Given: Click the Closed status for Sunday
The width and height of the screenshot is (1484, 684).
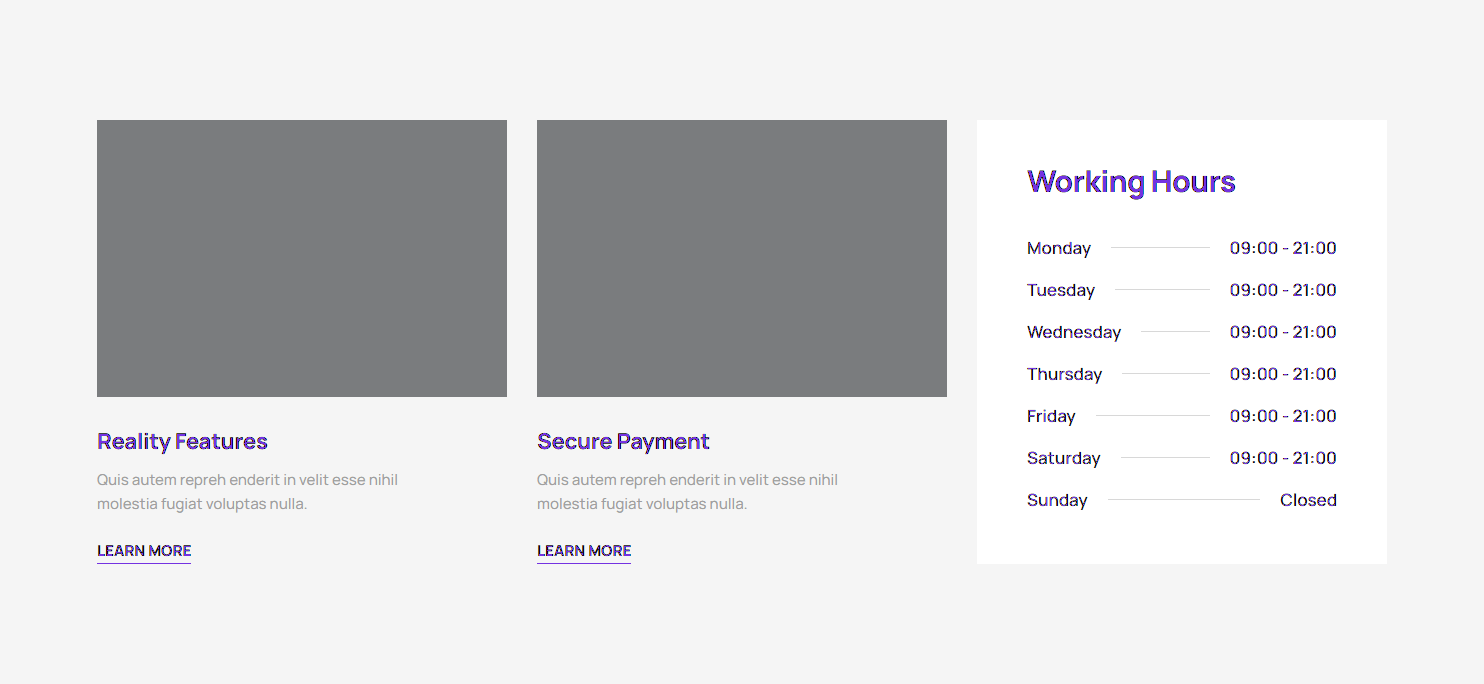Looking at the screenshot, I should 1307,500.
